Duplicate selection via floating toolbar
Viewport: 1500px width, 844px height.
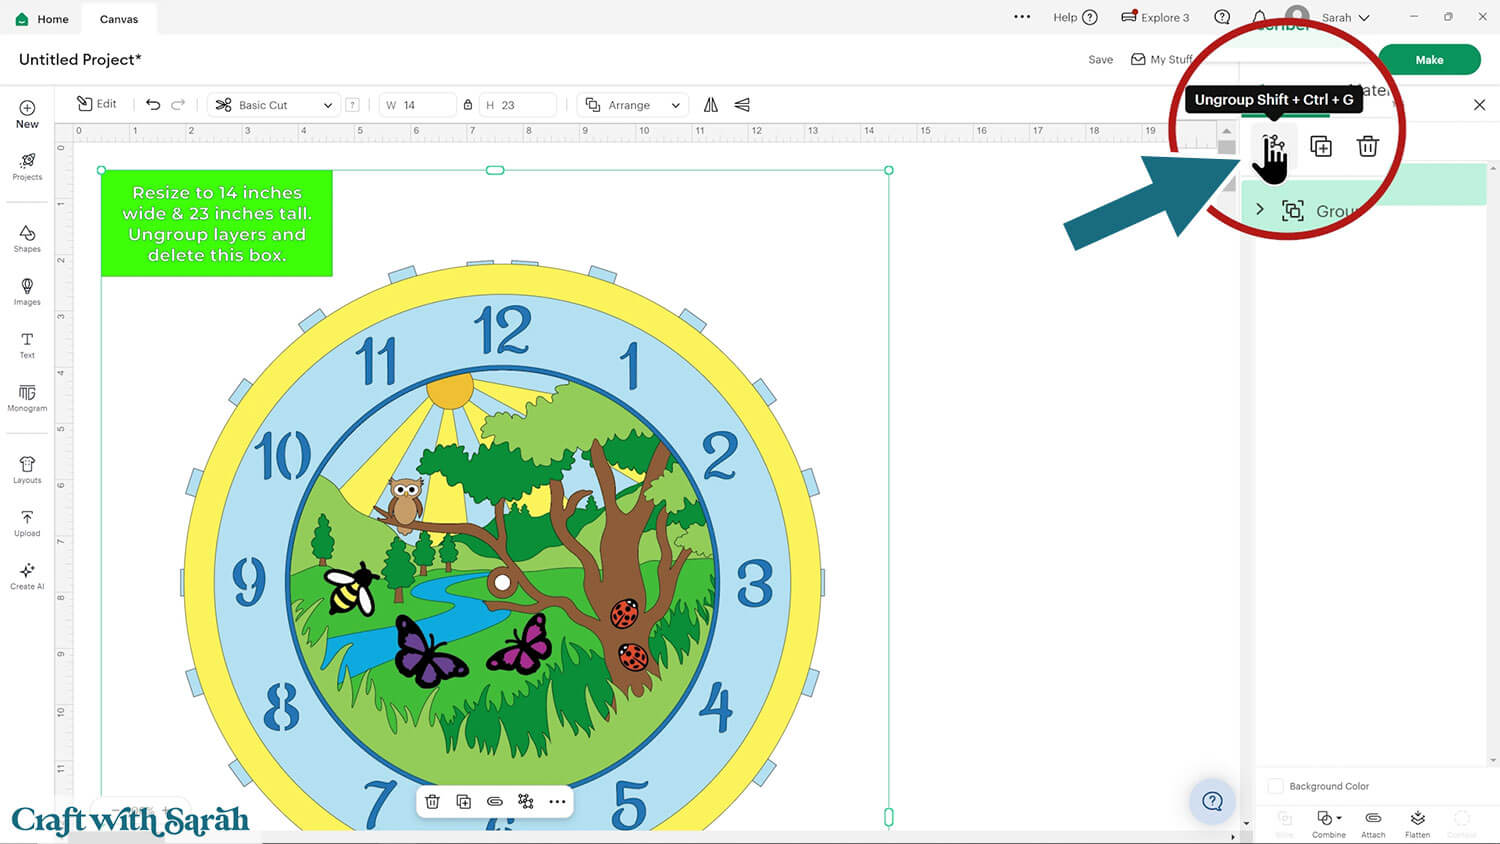(464, 801)
